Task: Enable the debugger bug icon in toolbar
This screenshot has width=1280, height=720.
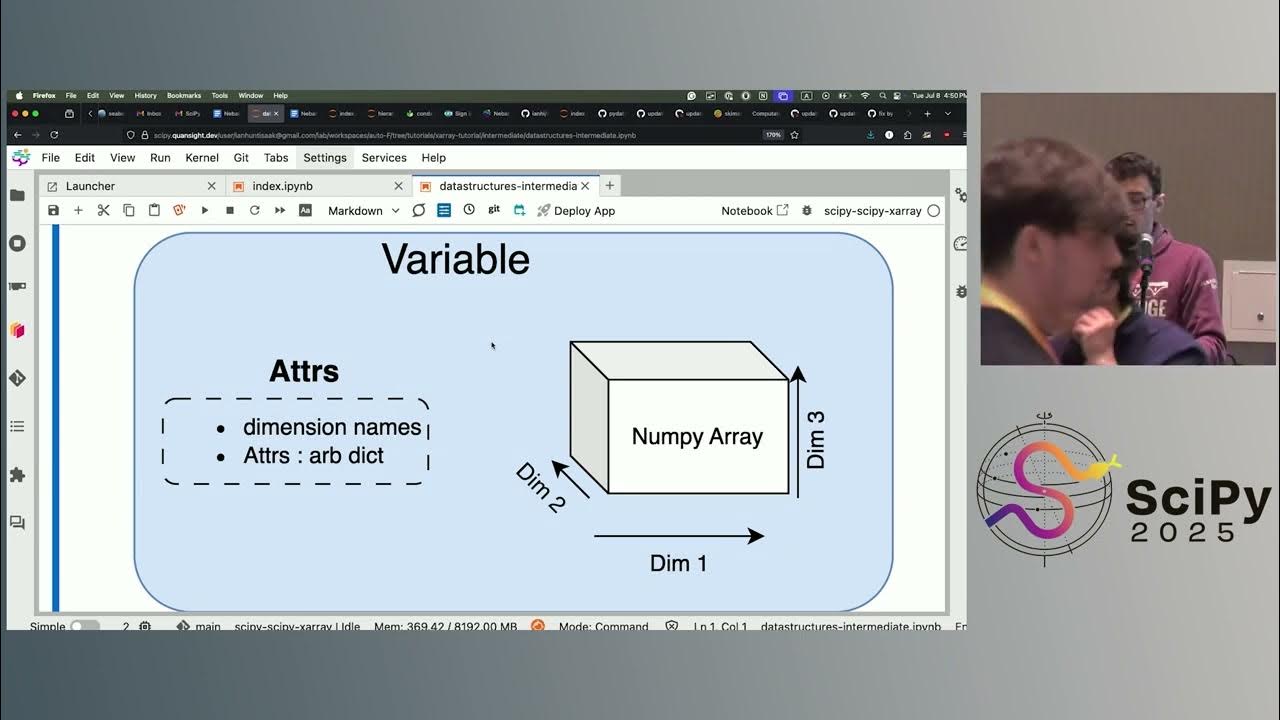Action: coord(807,211)
